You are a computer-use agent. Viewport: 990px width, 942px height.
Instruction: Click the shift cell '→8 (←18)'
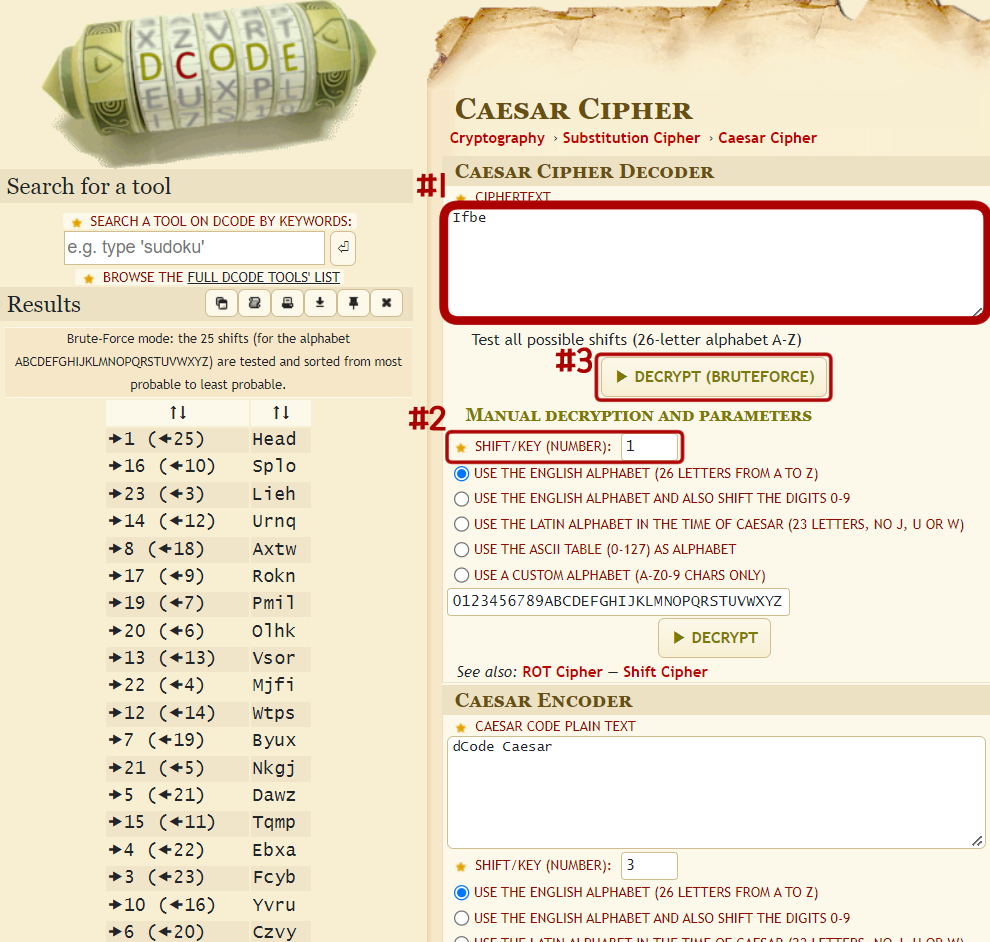[177, 549]
